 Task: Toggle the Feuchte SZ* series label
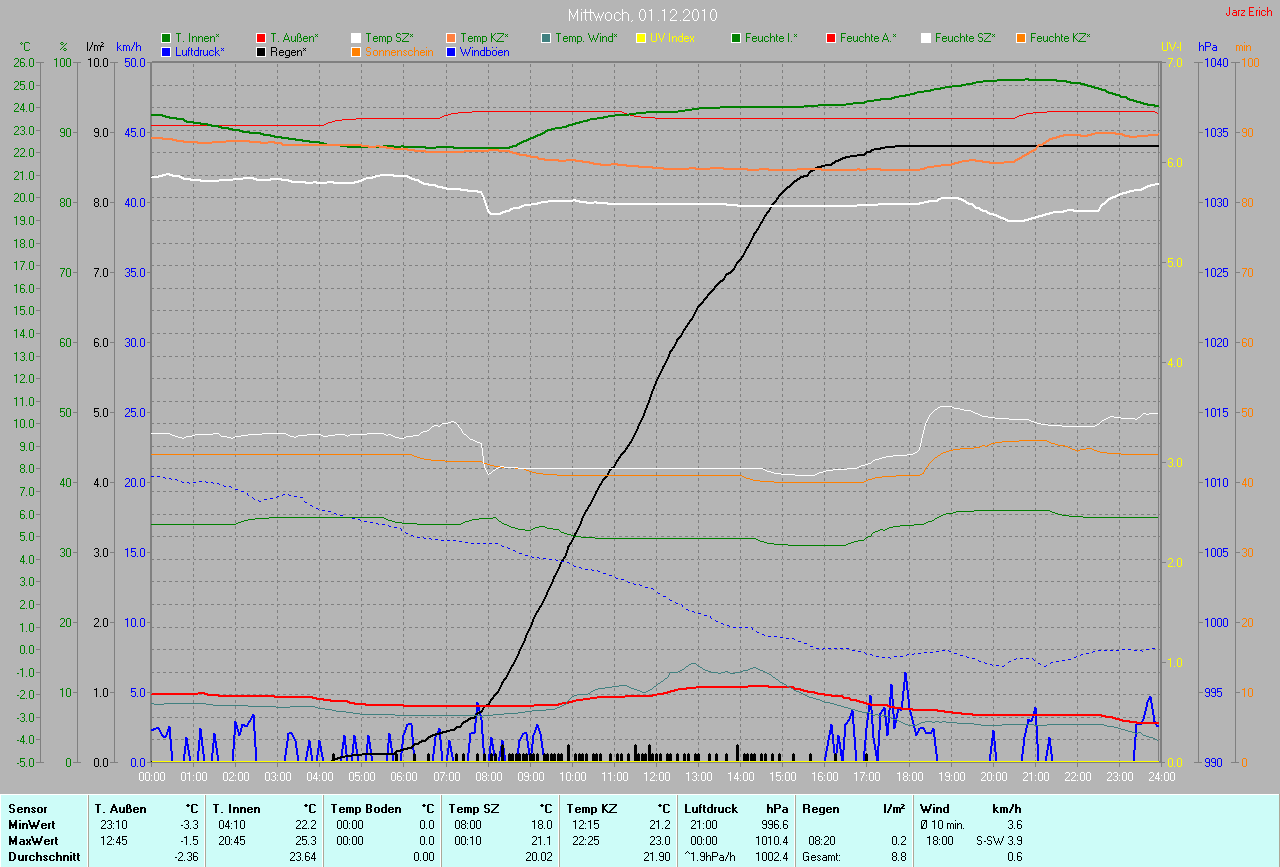click(964, 38)
